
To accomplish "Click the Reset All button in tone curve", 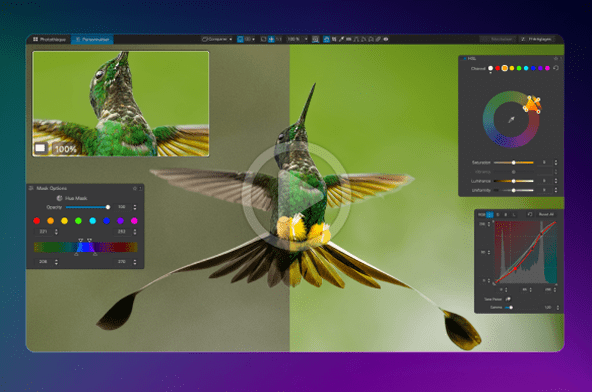I will [546, 215].
